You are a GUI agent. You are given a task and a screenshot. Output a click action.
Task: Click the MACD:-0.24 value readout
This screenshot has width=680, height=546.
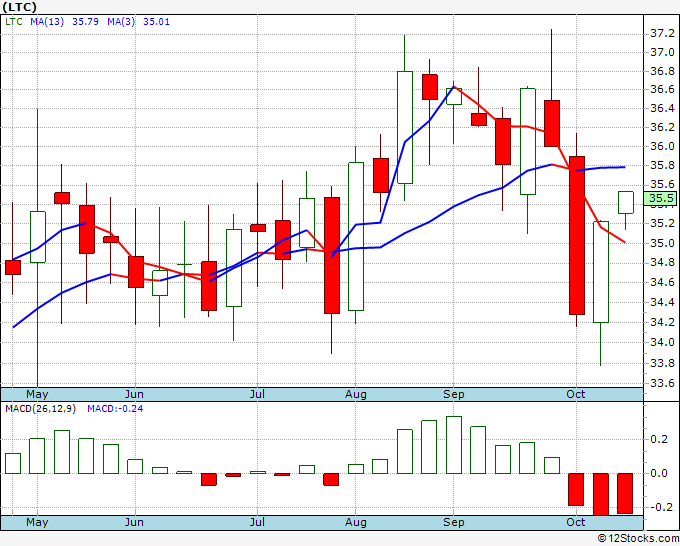click(x=115, y=409)
